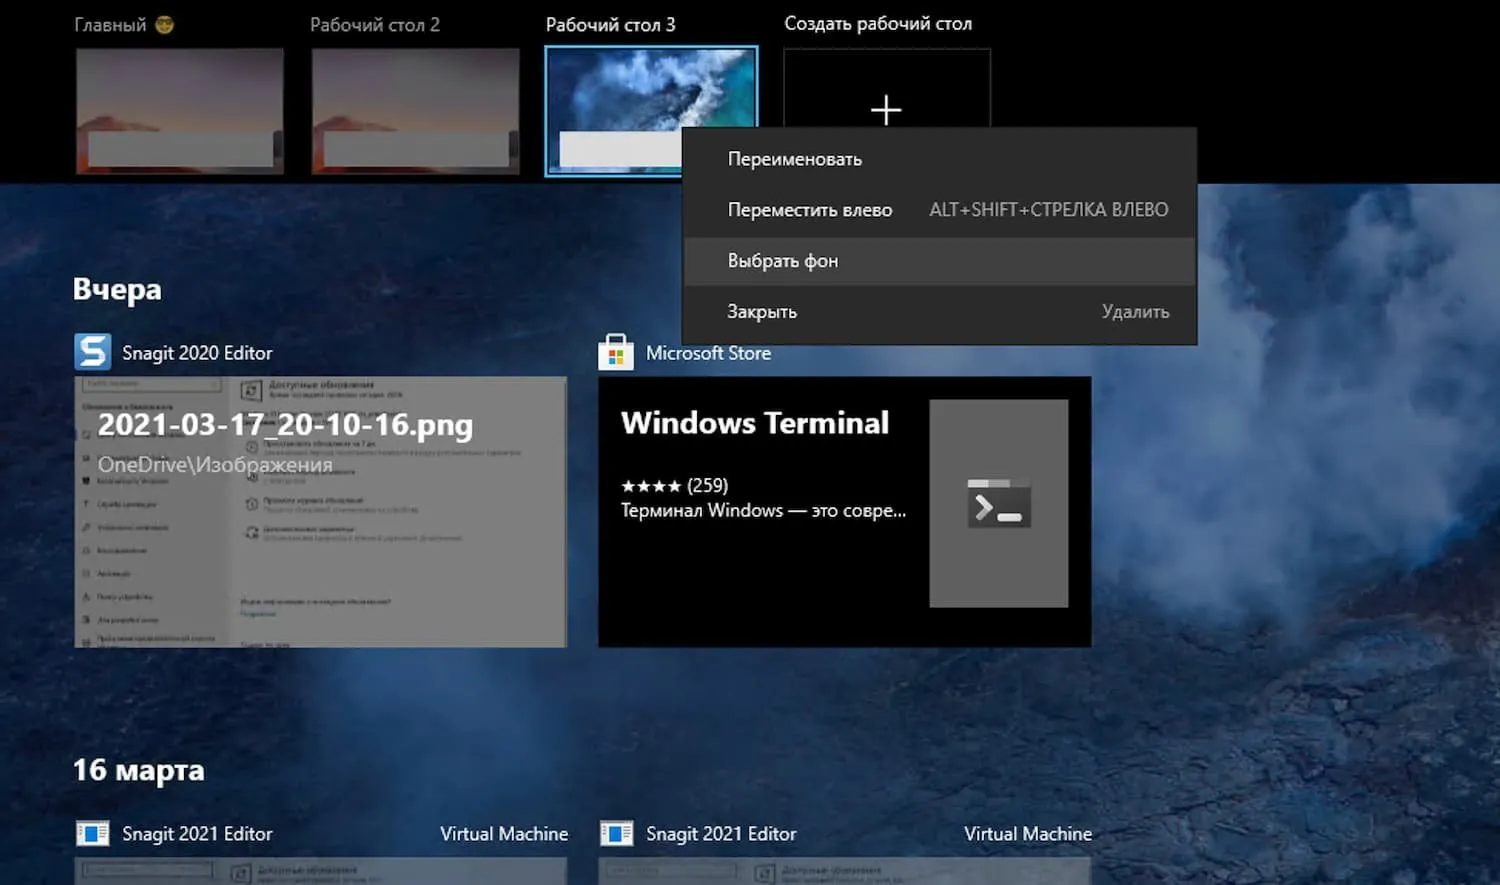Click Удалить shortcut hint in menu
1500x885 pixels.
pyautogui.click(x=1136, y=312)
